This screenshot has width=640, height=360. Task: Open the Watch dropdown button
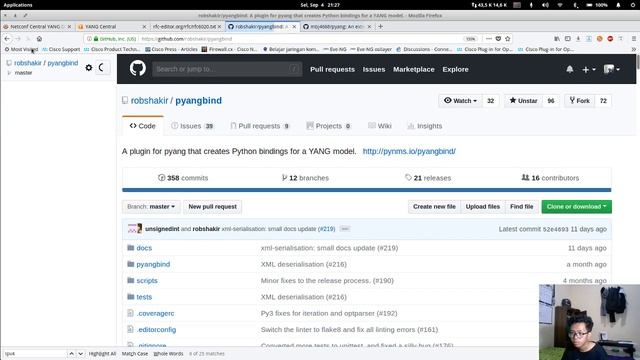pos(460,101)
